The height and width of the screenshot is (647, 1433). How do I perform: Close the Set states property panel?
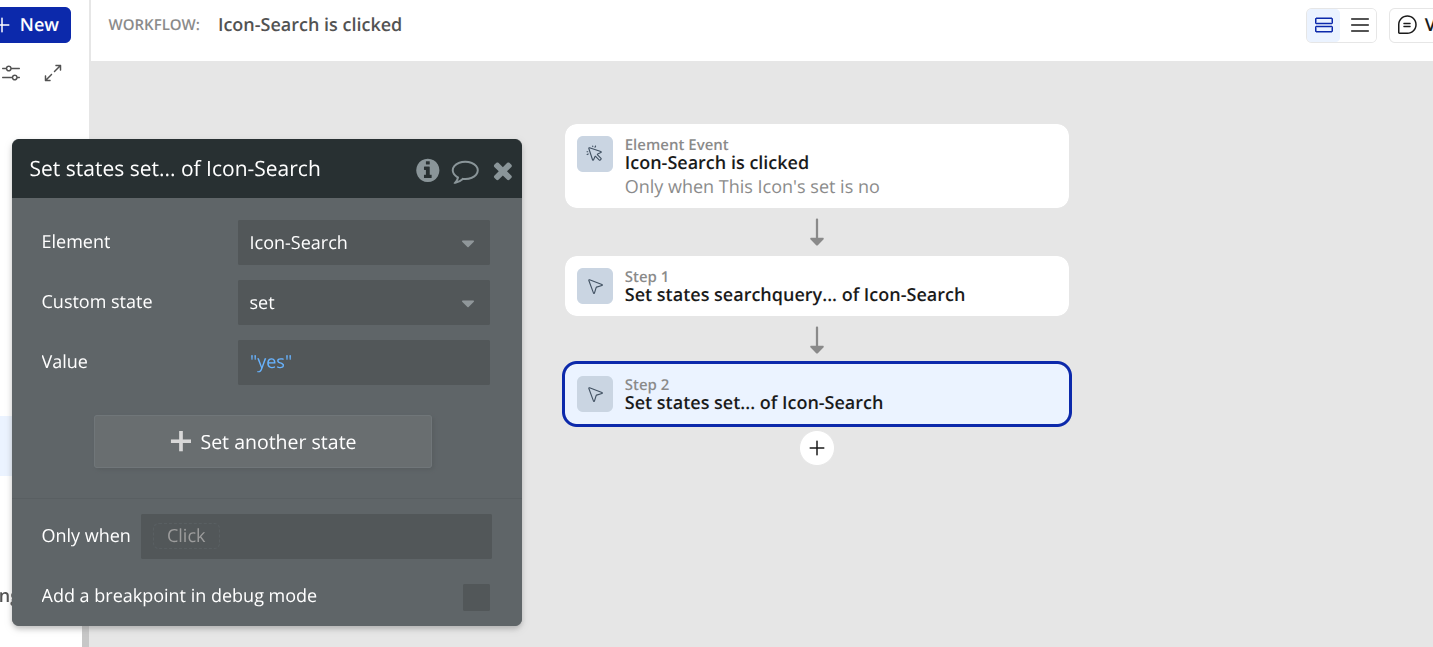pyautogui.click(x=503, y=171)
